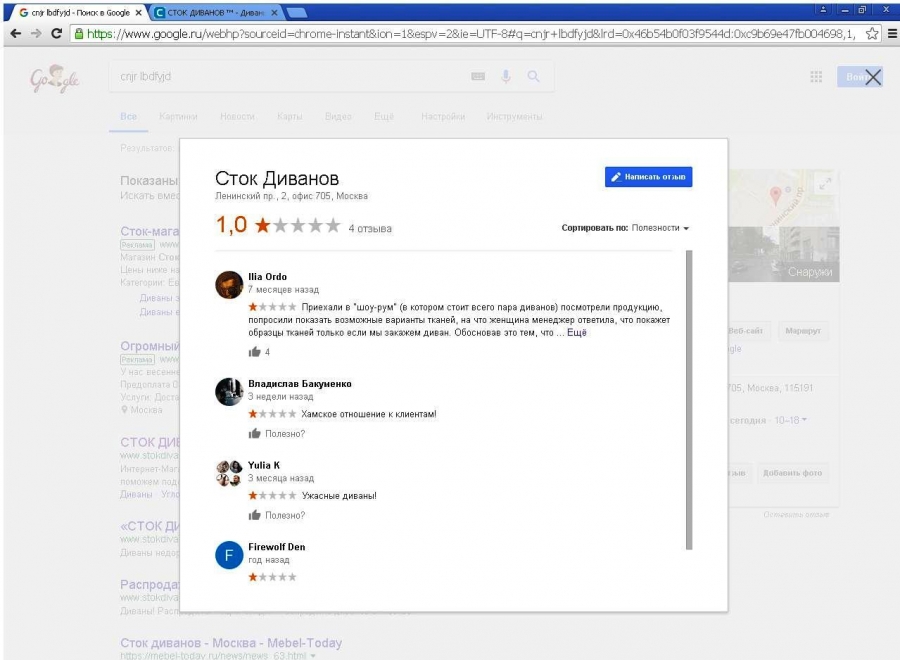Mark Yulia K's review as helpful

coord(254,515)
